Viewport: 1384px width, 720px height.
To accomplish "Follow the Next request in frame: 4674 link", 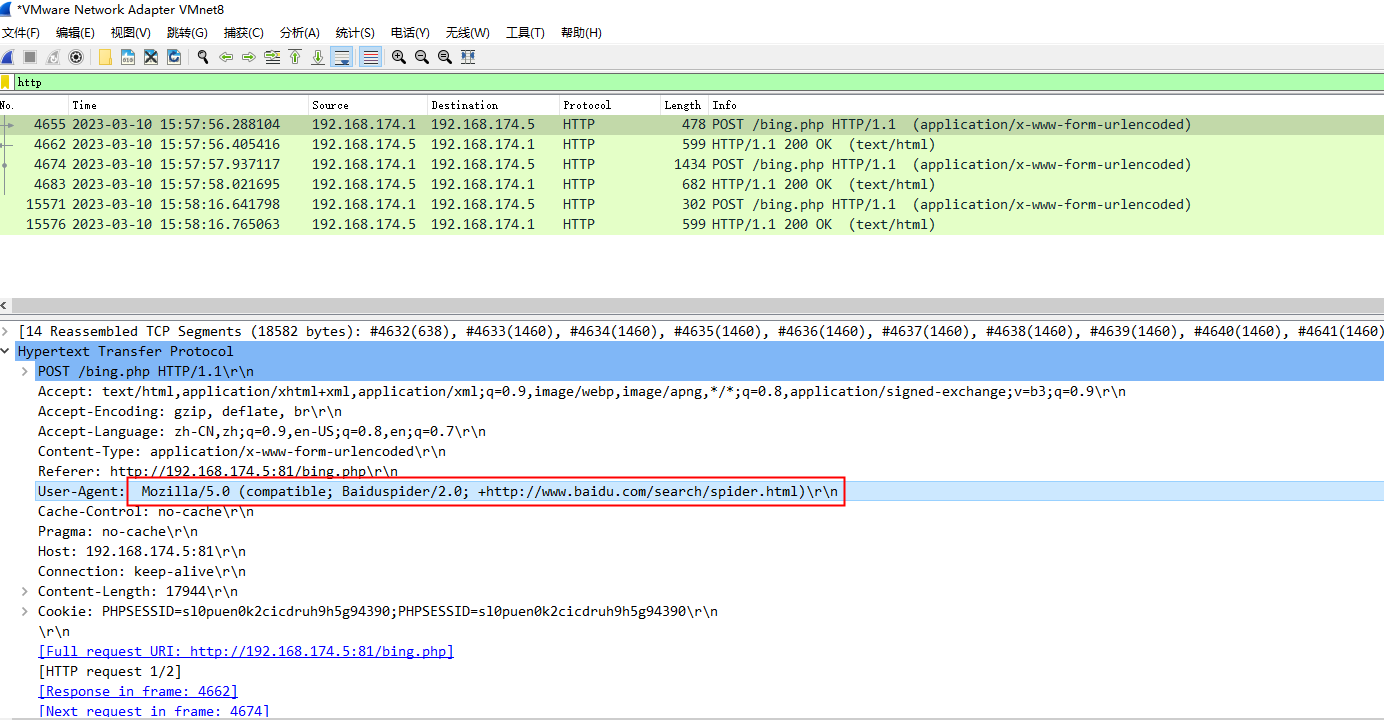I will 154,711.
